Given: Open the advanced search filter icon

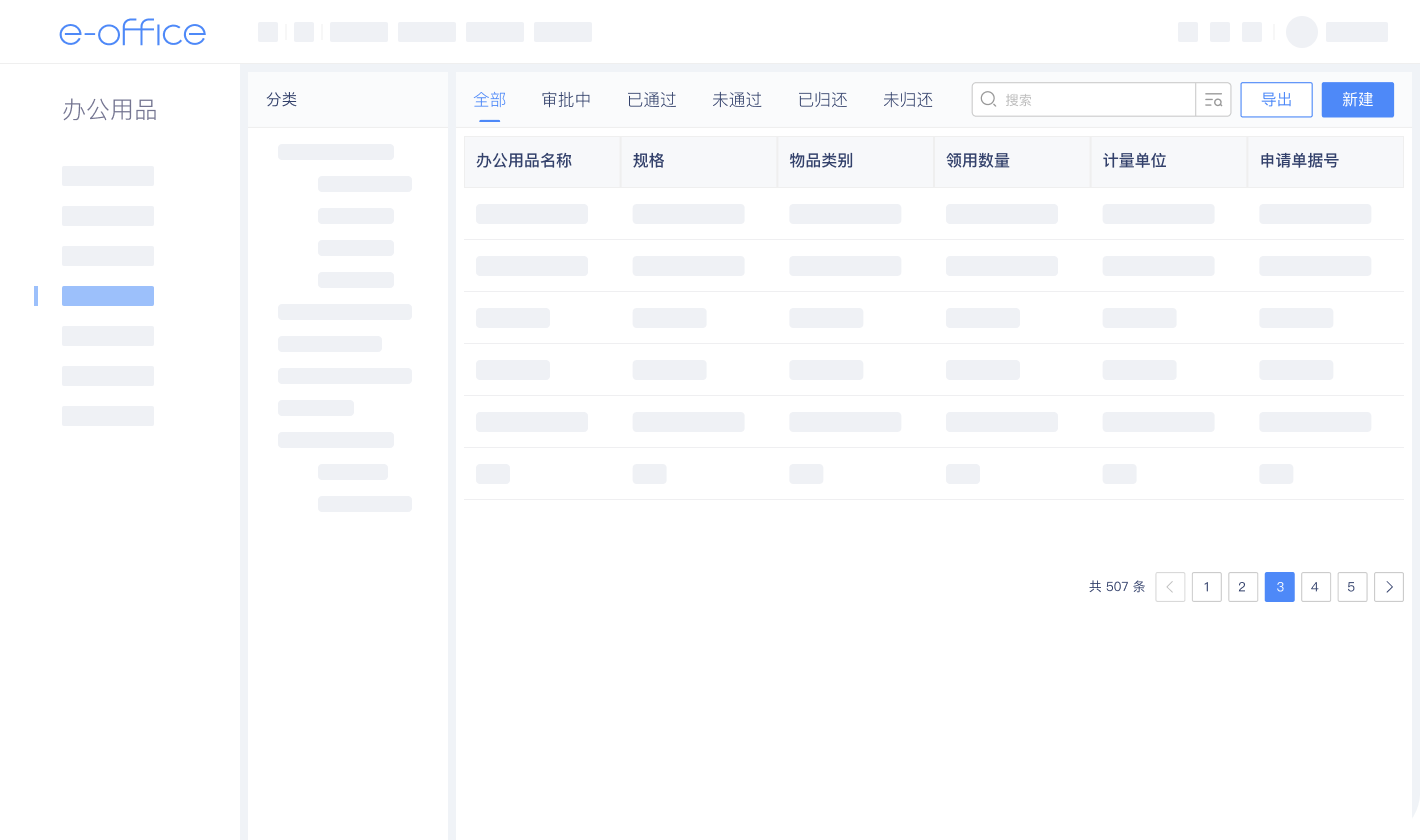Looking at the screenshot, I should [1214, 100].
